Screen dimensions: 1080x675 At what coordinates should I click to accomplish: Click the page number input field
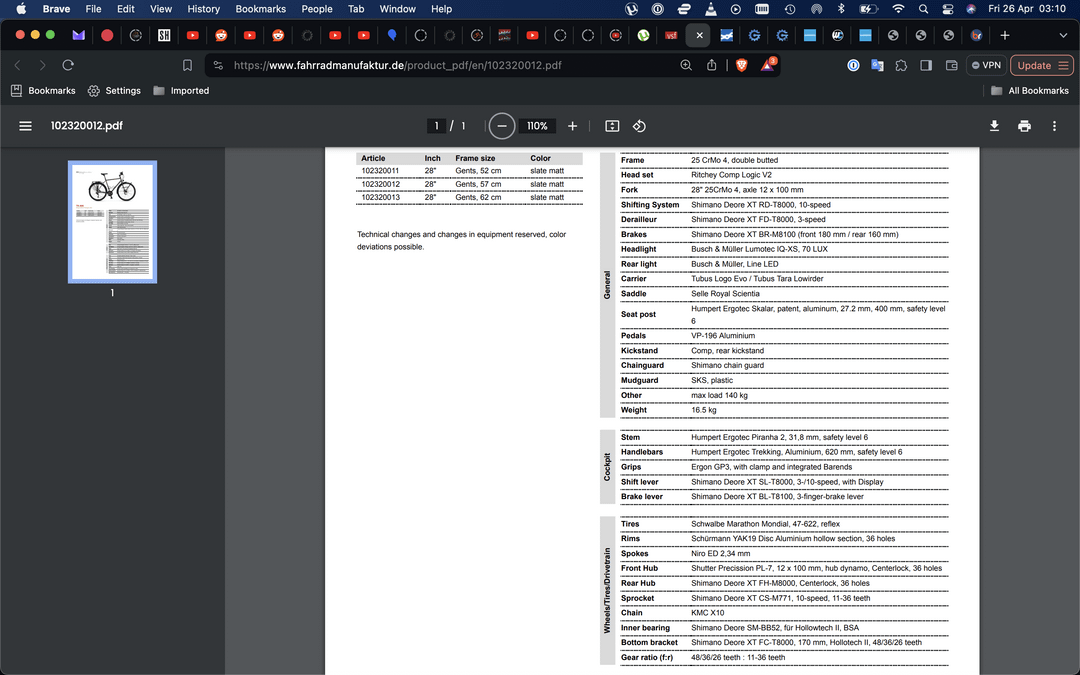436,126
